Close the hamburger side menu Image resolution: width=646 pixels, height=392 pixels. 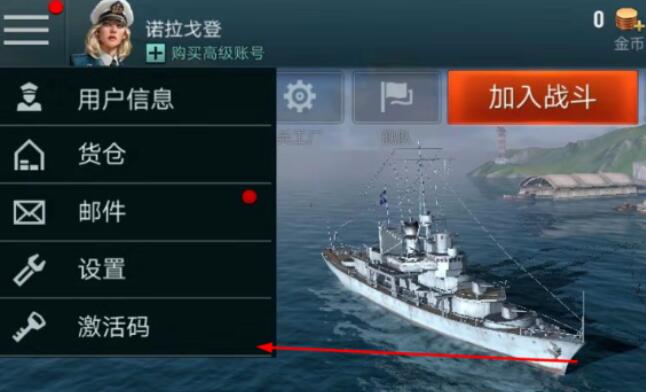click(x=26, y=30)
